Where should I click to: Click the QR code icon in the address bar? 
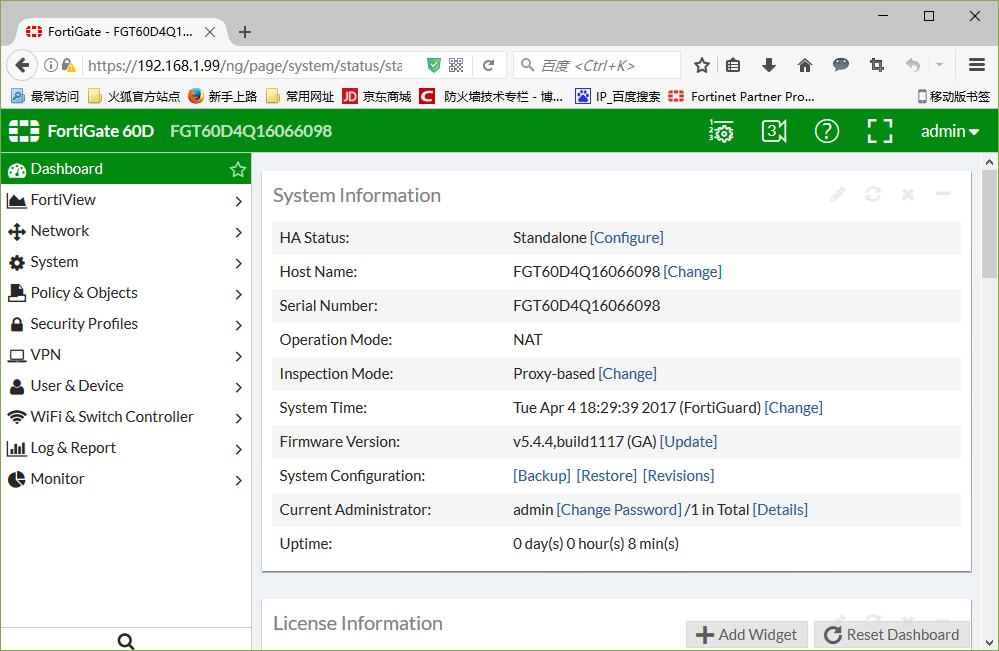pyautogui.click(x=456, y=65)
